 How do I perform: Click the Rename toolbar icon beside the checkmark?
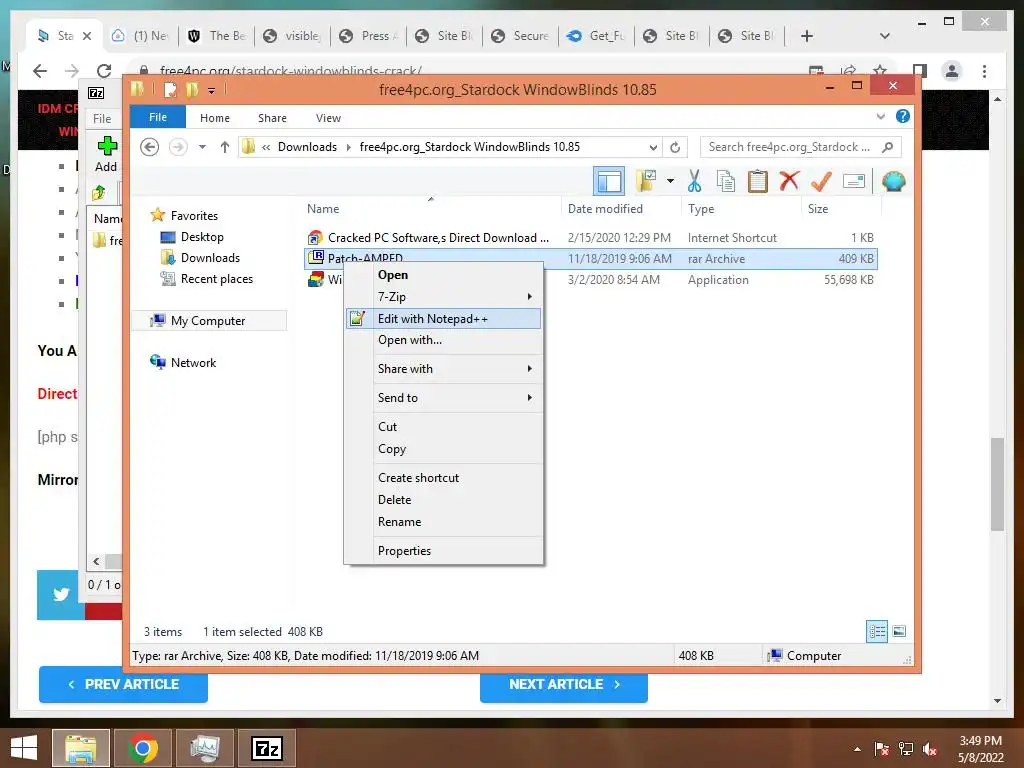point(854,181)
